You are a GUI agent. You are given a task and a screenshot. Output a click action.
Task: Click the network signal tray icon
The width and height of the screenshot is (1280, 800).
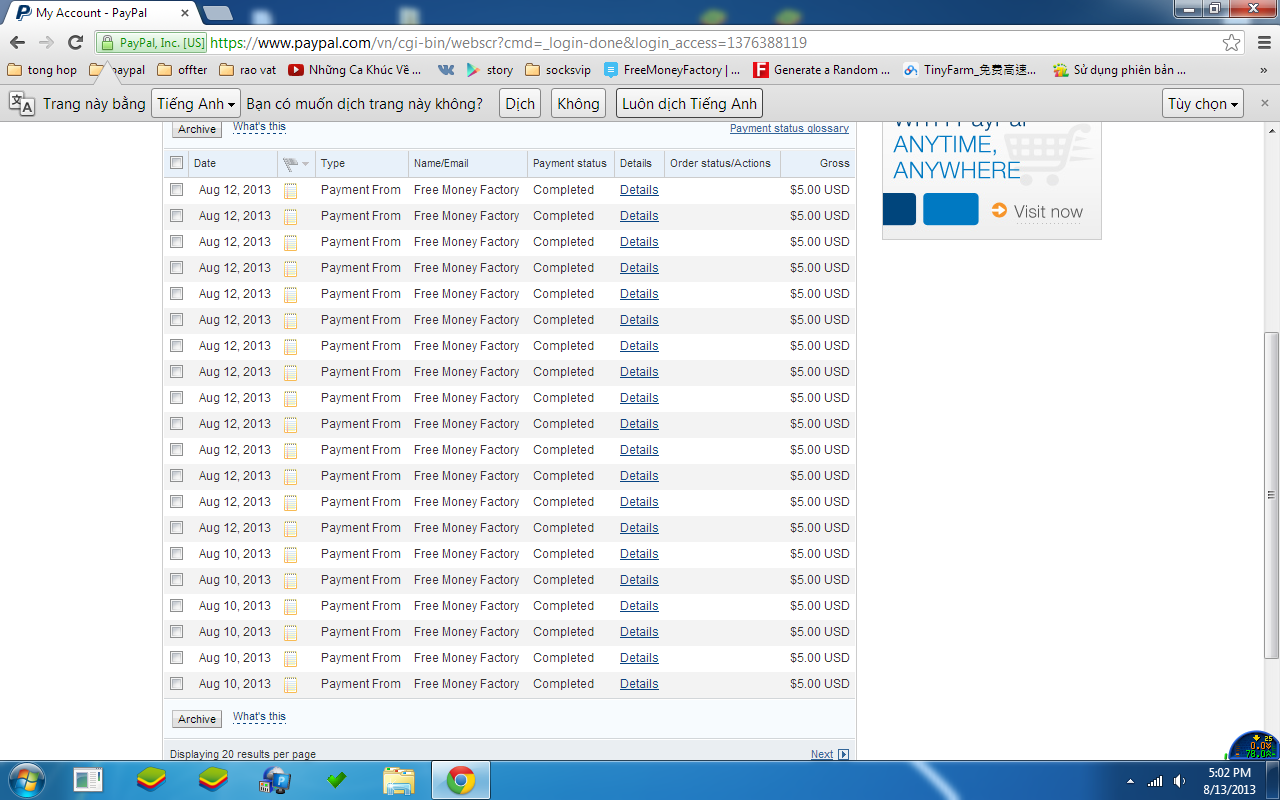(1155, 780)
